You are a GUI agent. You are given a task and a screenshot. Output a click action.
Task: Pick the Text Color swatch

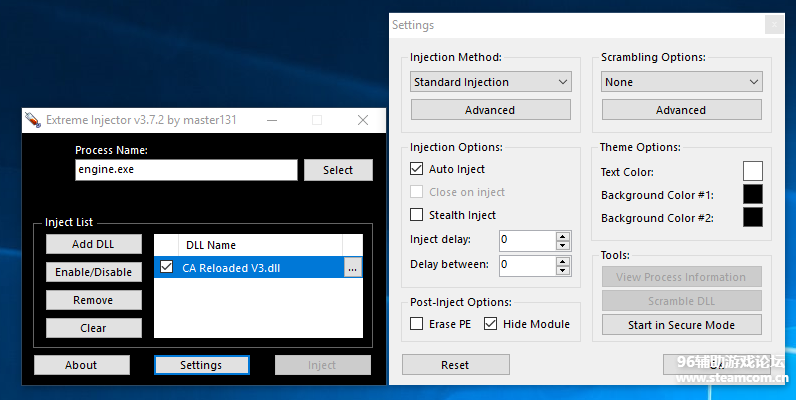coord(753,171)
